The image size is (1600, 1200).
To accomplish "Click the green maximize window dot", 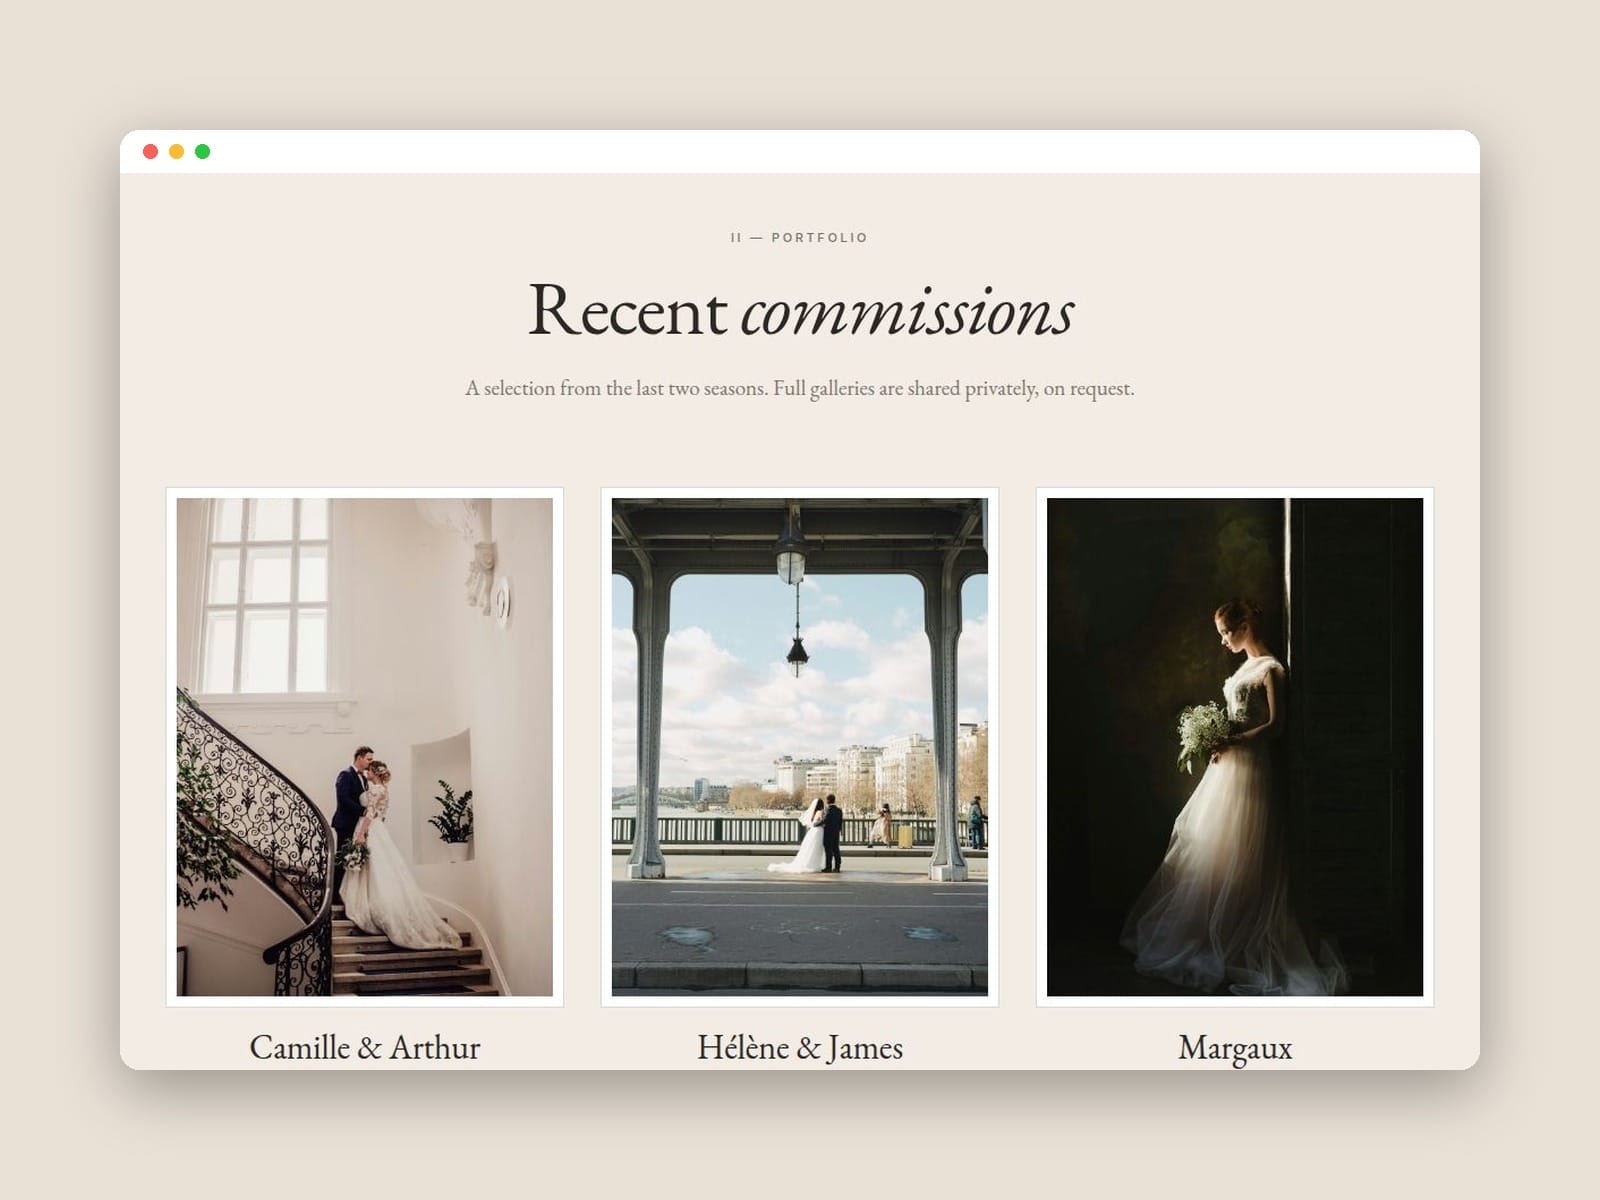I will coord(203,152).
